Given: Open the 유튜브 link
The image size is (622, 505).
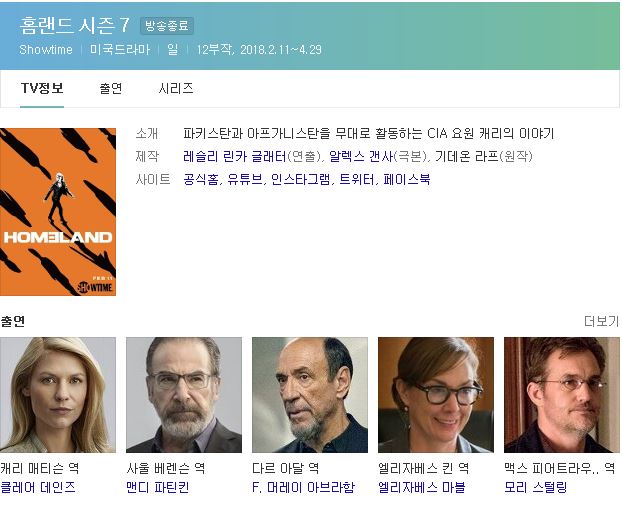Looking at the screenshot, I should pos(244,179).
